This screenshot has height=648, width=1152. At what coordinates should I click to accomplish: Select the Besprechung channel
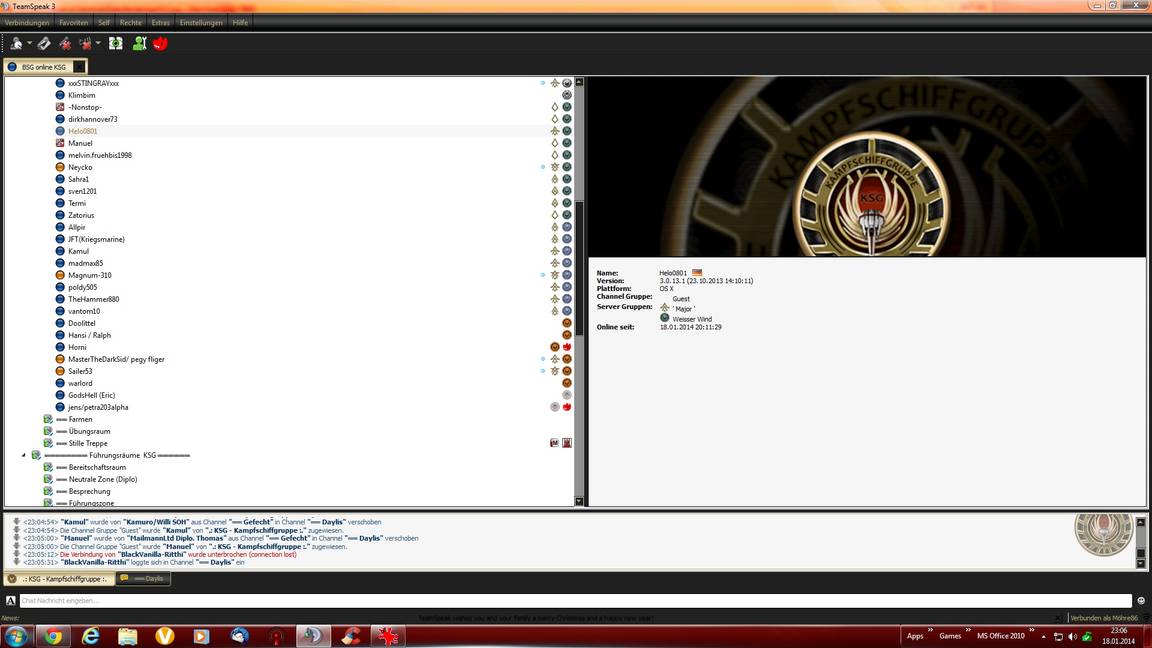point(89,492)
